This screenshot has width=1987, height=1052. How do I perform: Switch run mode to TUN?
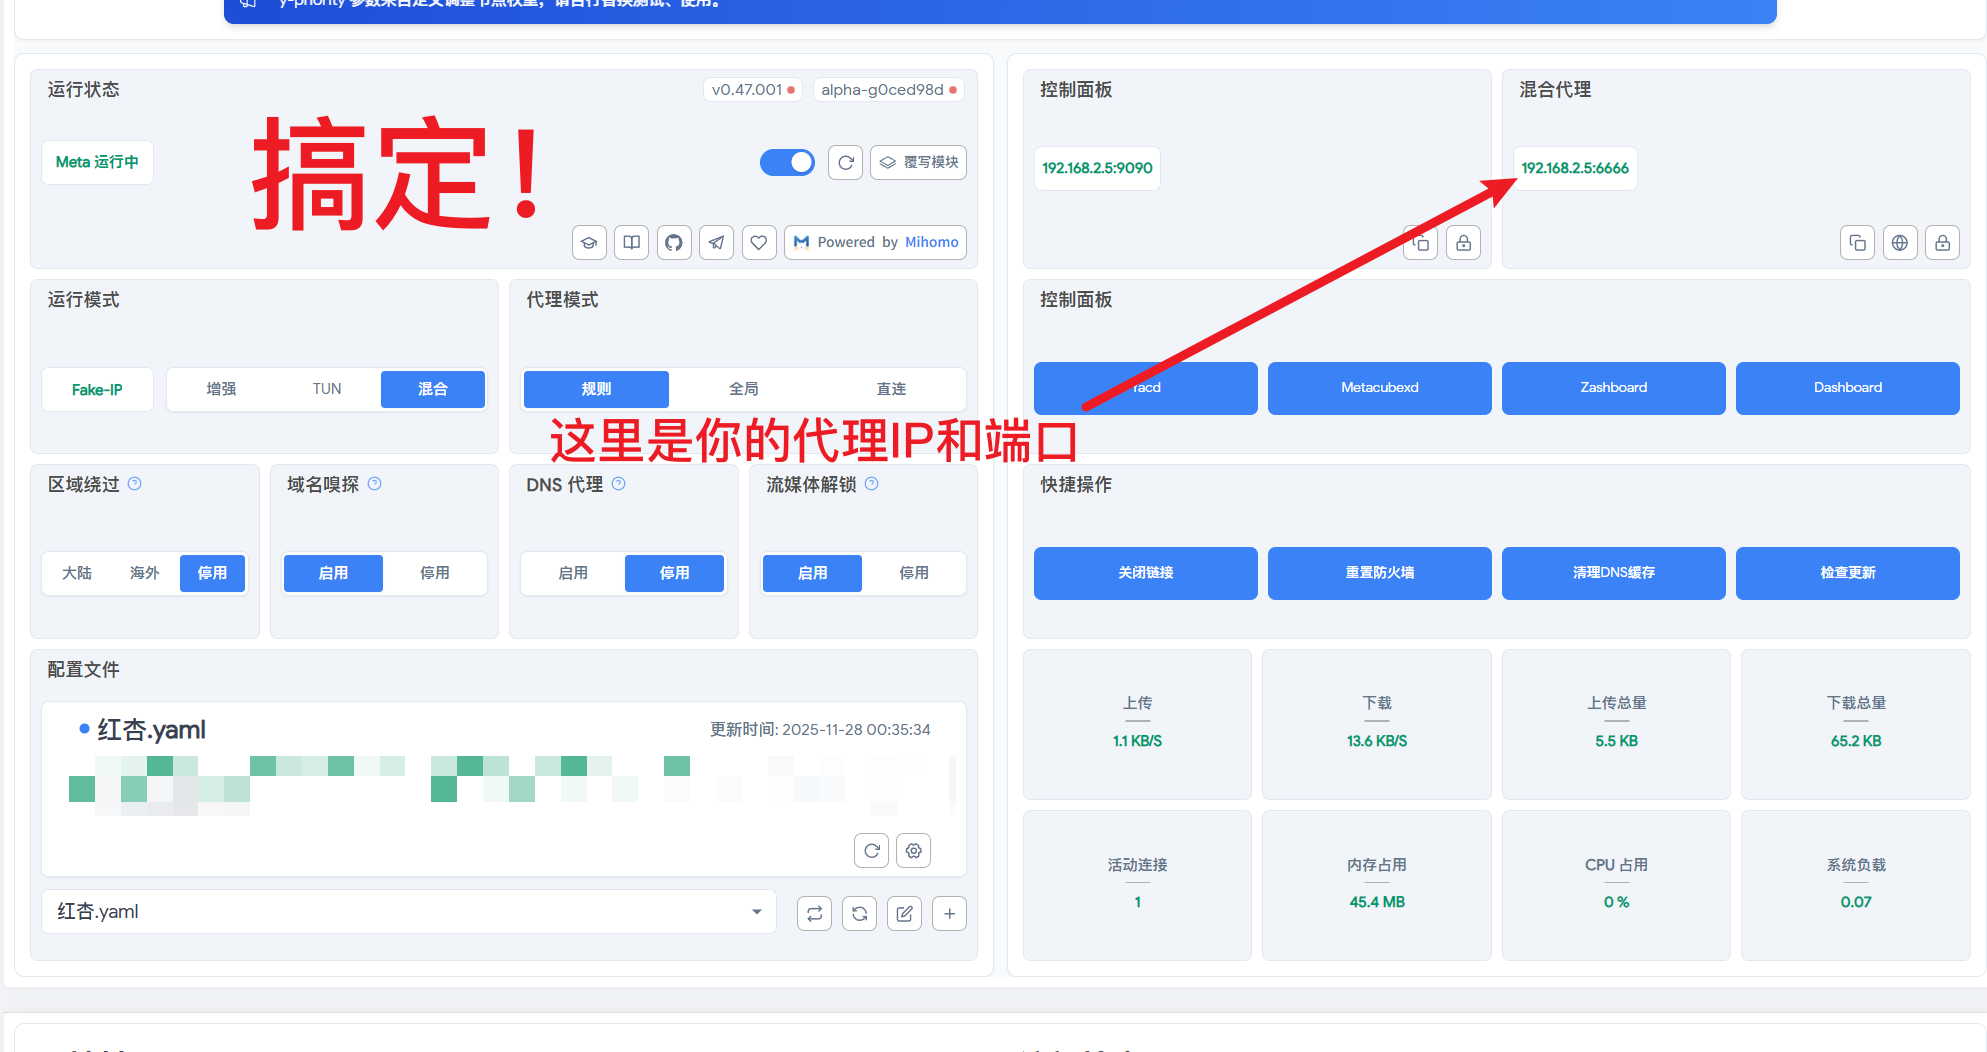click(327, 389)
